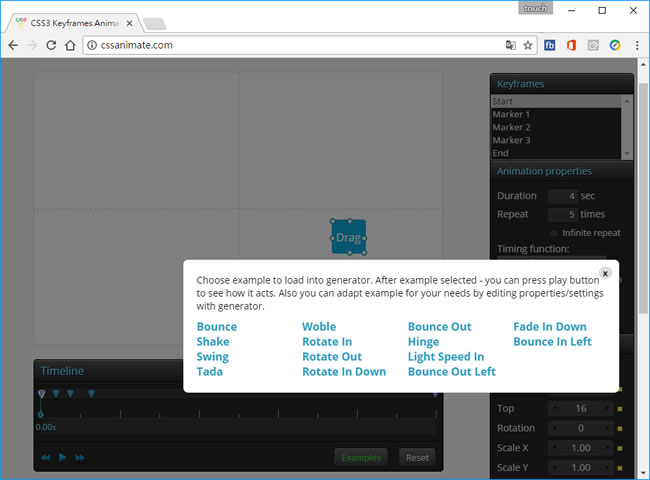650x480 pixels.
Task: Go back to the previous page
Action: (x=13, y=45)
